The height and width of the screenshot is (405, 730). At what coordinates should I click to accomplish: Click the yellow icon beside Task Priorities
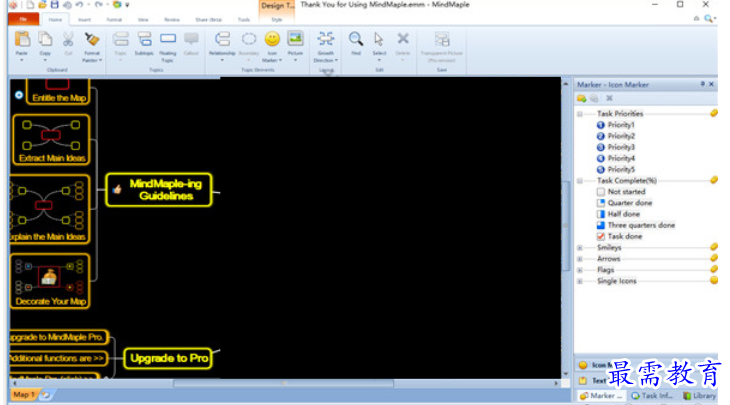[713, 113]
